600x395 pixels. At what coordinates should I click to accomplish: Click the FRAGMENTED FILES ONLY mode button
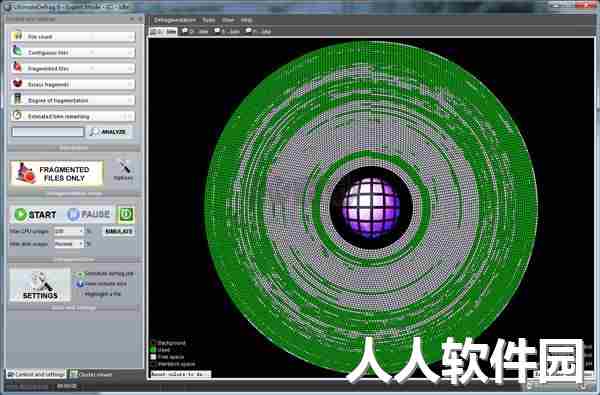pyautogui.click(x=57, y=173)
